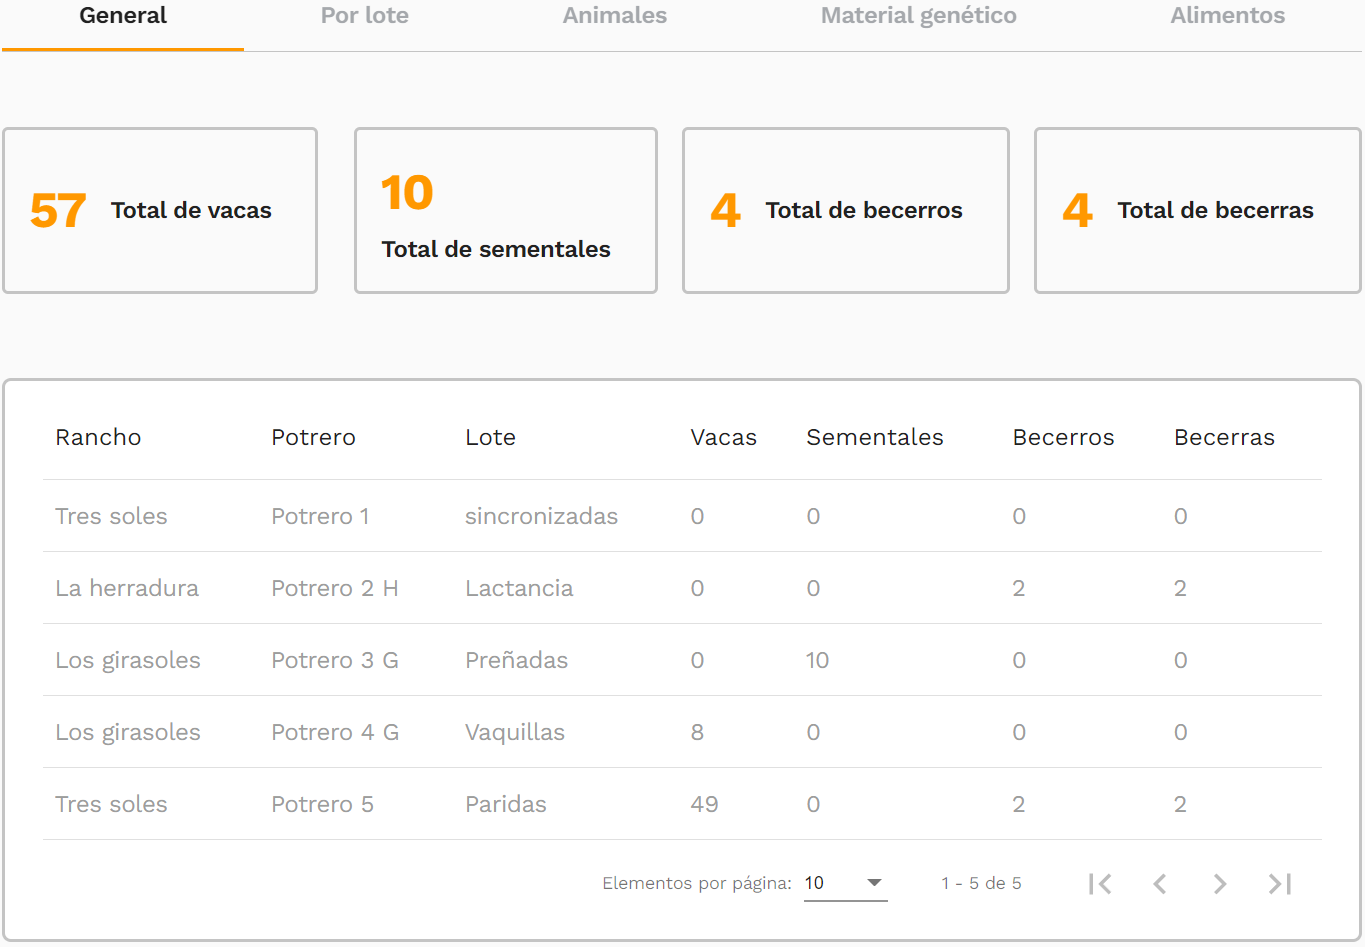Image resolution: width=1365 pixels, height=947 pixels.
Task: Select the Paridas lot cell
Action: [506, 804]
